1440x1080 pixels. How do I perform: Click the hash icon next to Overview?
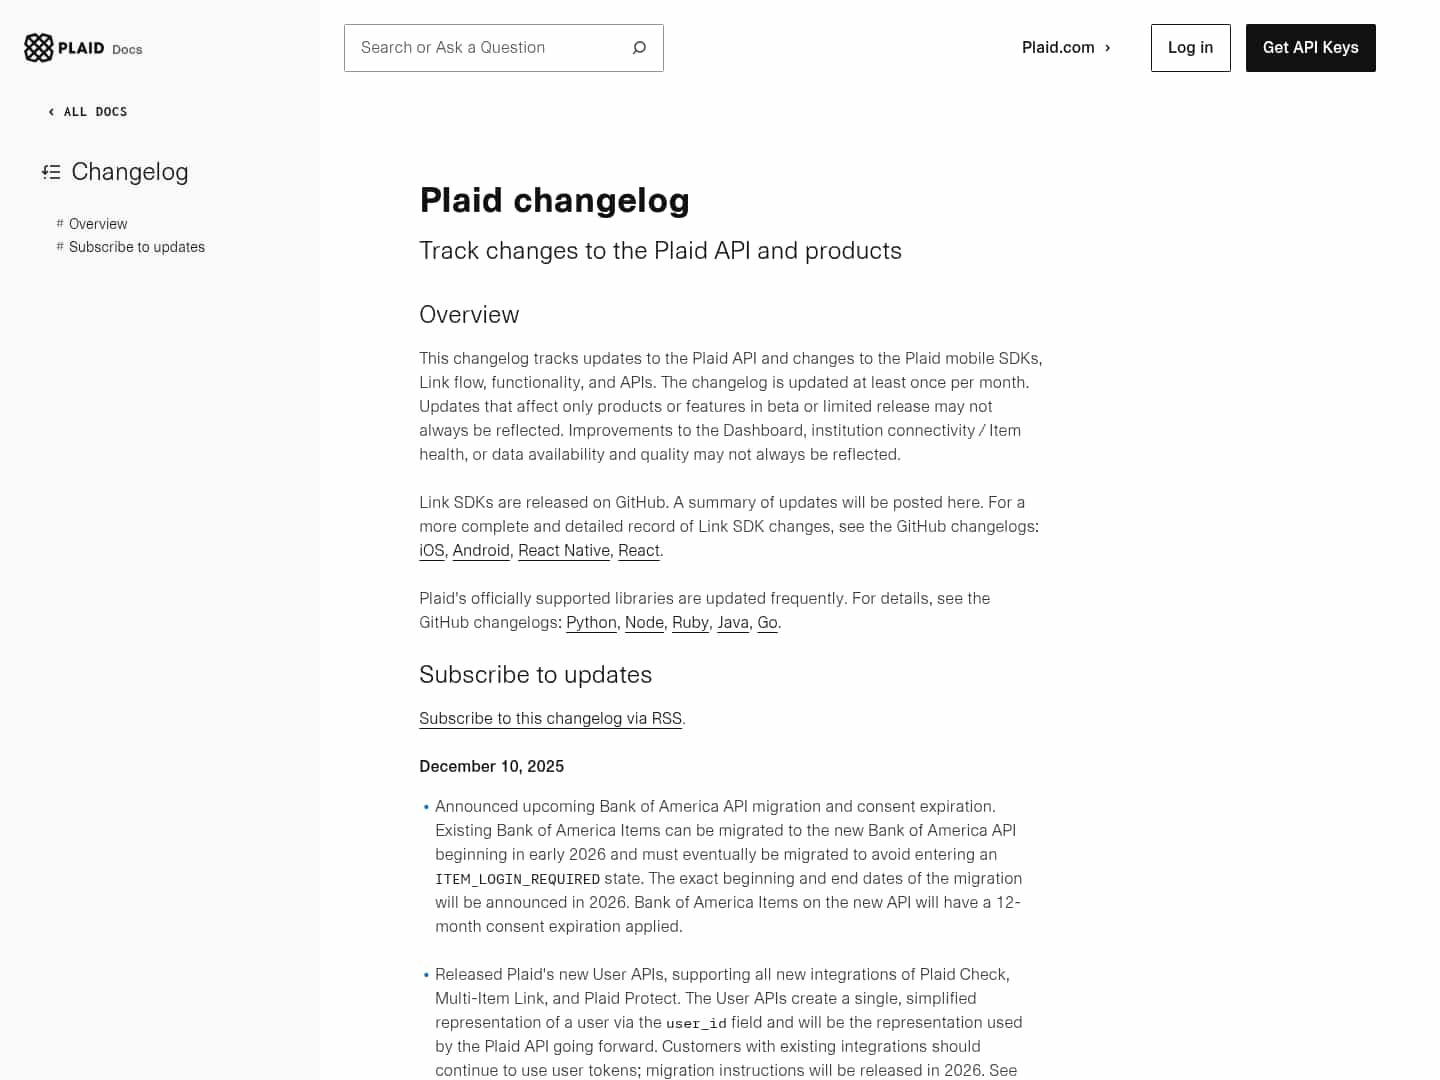click(x=58, y=223)
